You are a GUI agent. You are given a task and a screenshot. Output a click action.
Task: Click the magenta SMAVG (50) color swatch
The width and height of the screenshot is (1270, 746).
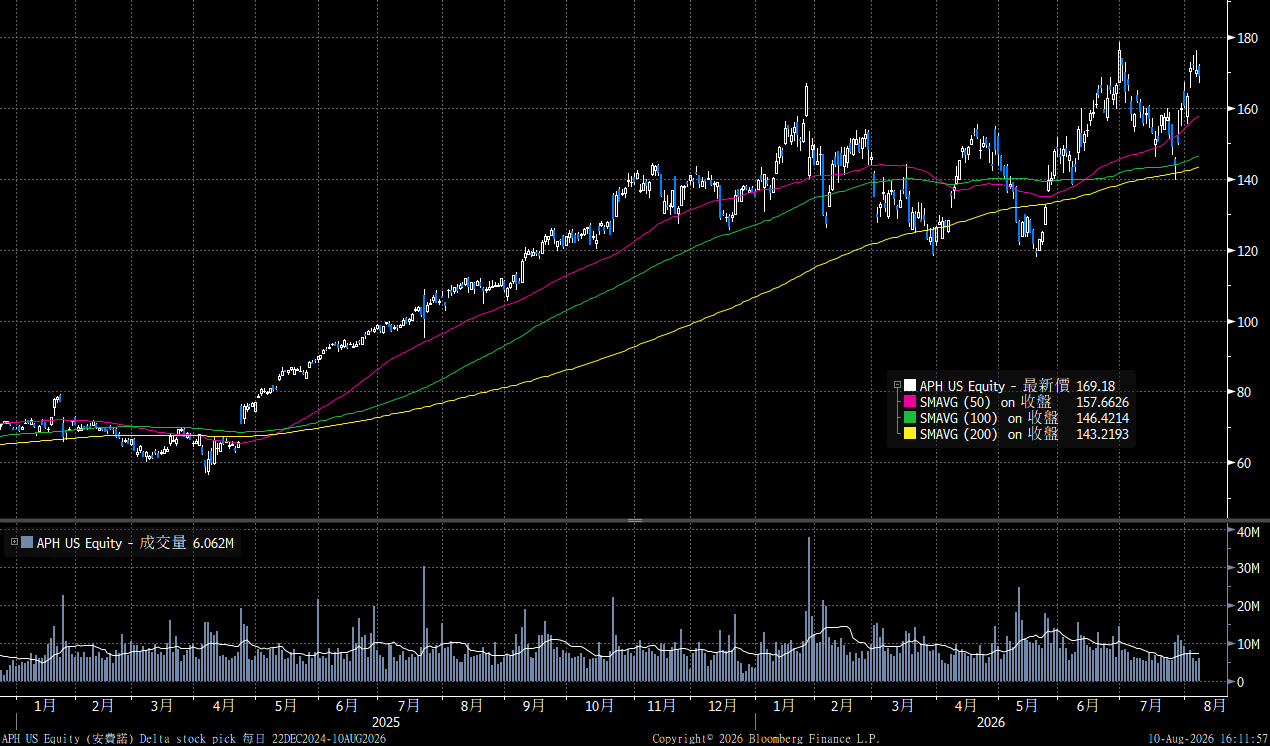(x=910, y=401)
